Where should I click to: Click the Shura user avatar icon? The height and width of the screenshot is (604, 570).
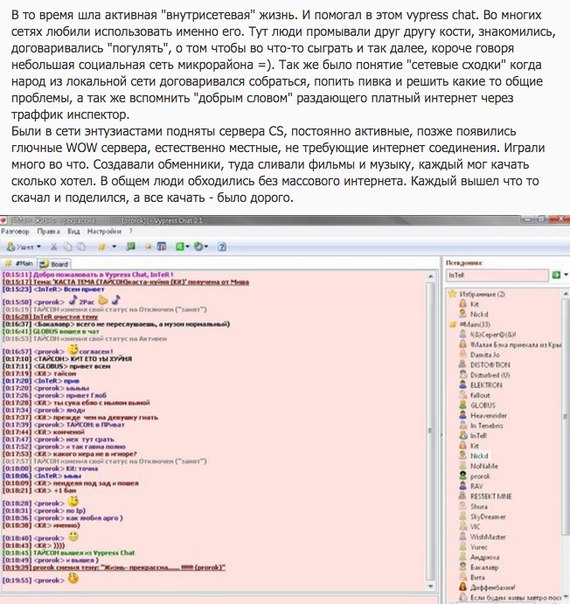[x=463, y=506]
